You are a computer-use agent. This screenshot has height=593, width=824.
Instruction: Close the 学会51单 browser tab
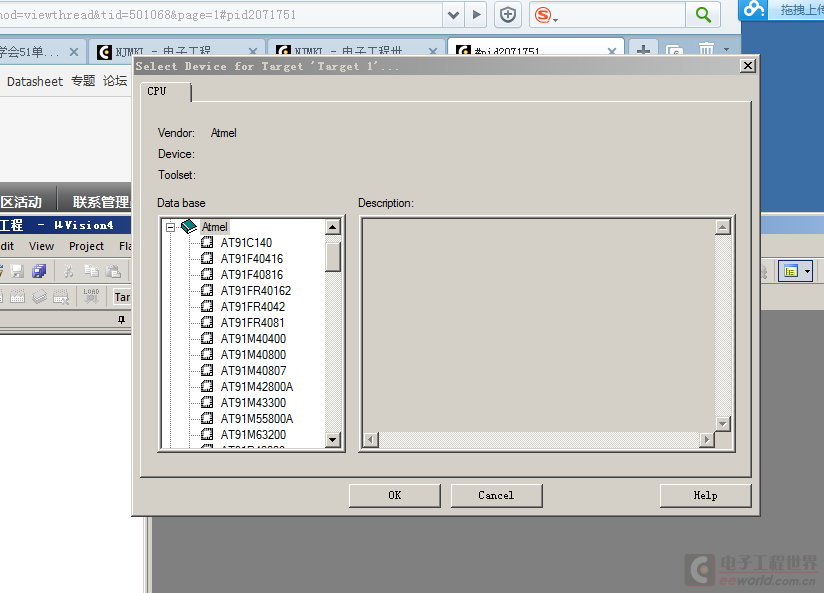tap(74, 52)
